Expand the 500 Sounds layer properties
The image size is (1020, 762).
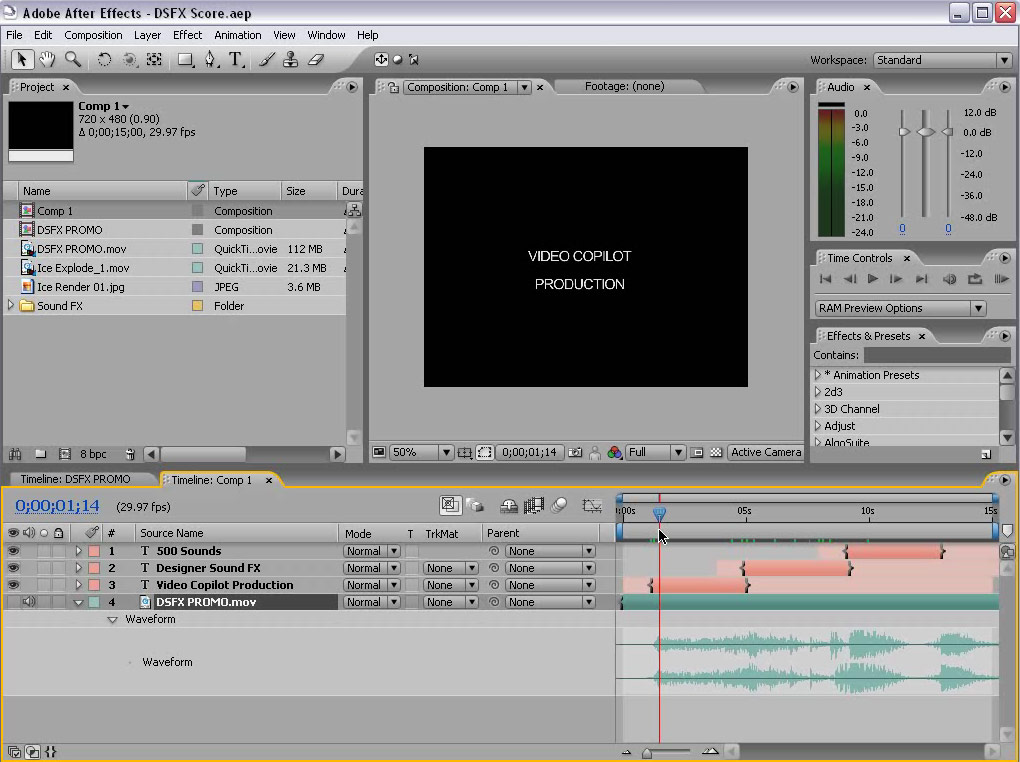[78, 551]
